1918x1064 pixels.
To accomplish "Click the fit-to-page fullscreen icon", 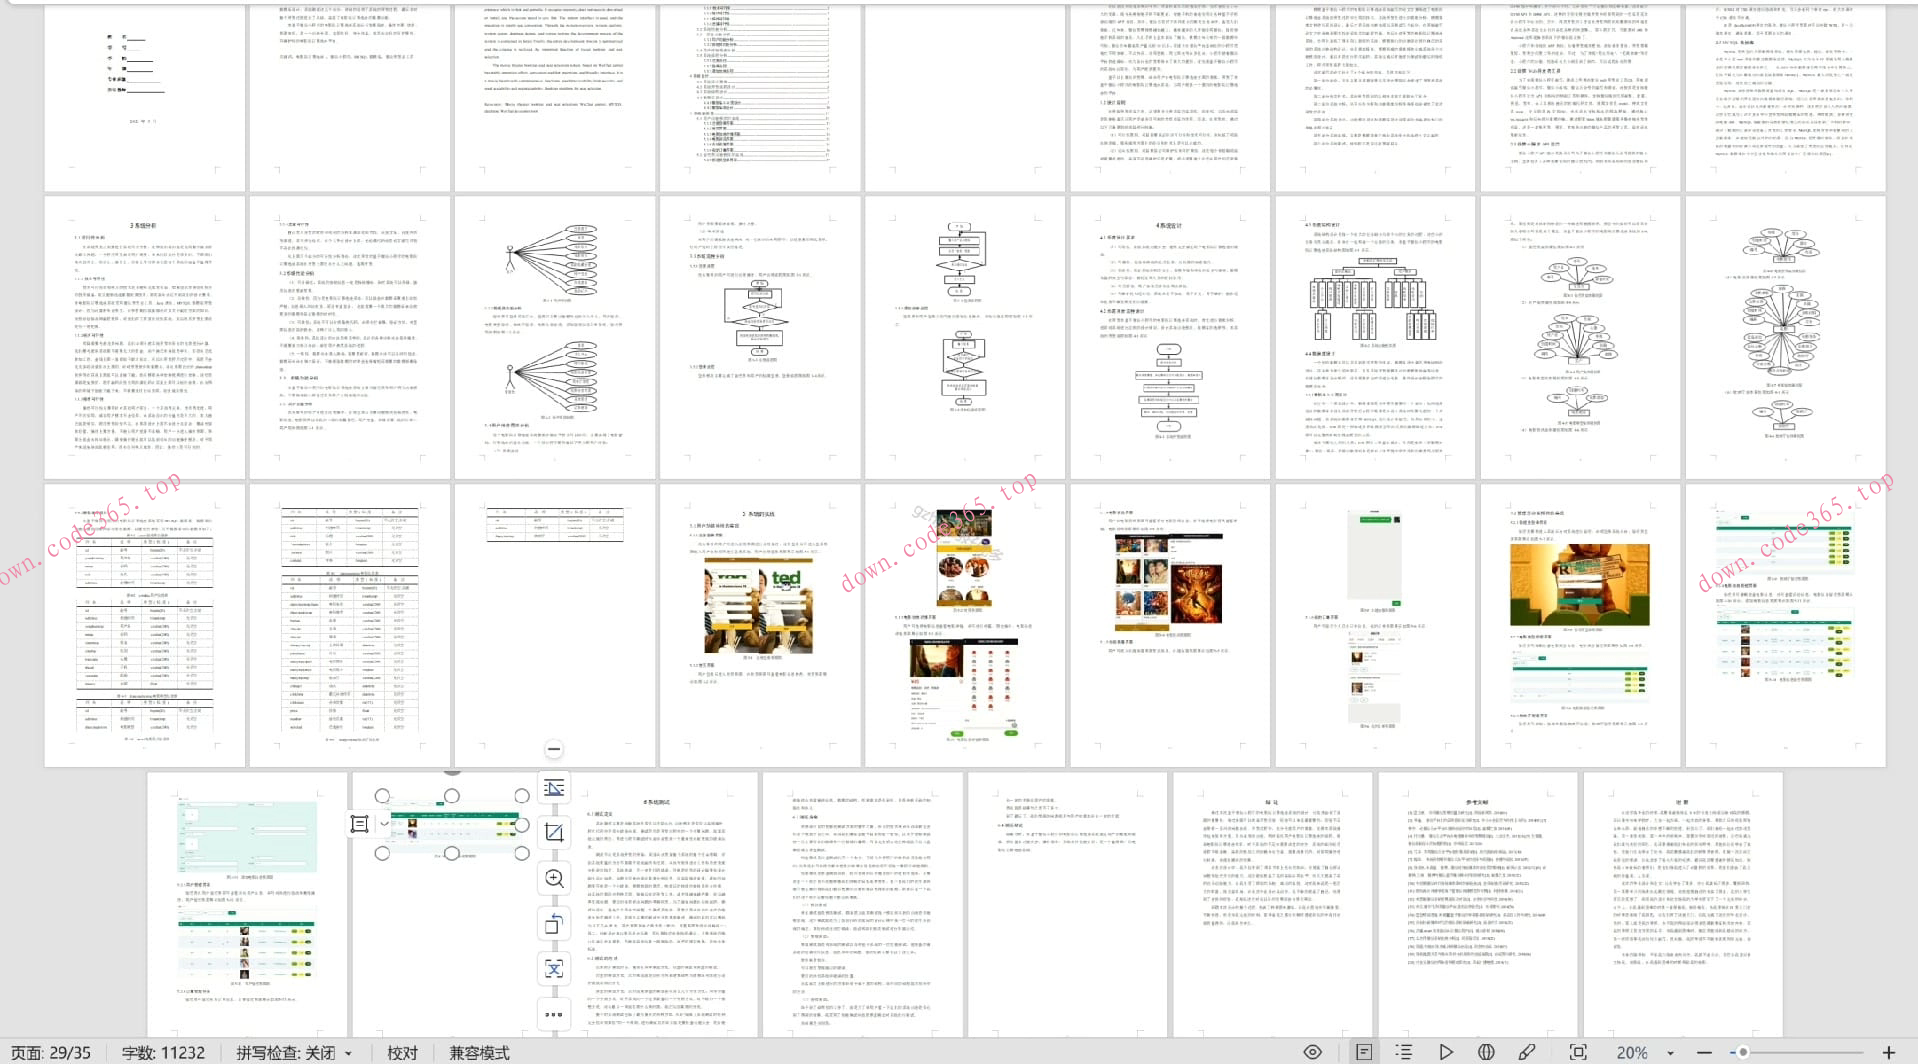I will click(x=1578, y=1052).
